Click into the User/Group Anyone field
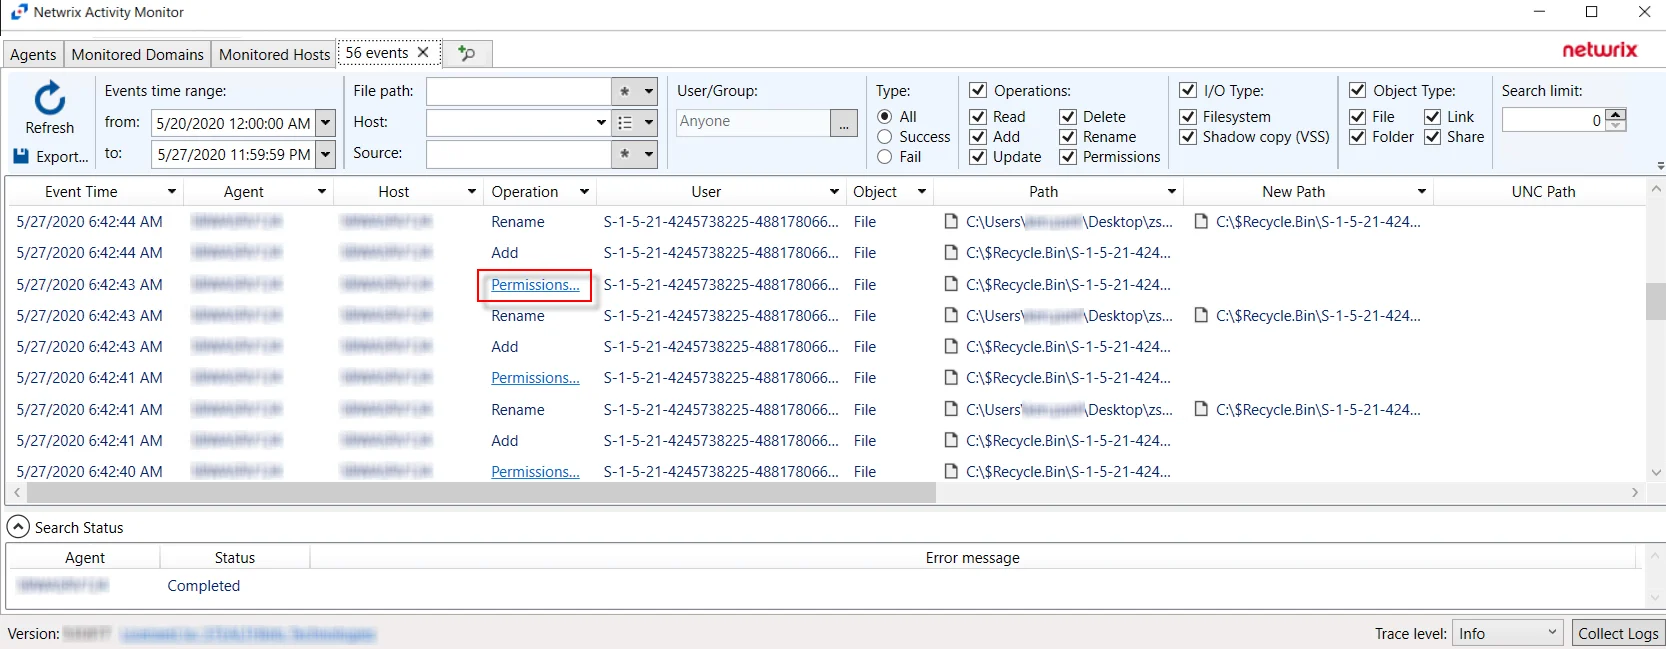Screen dimensions: 1666x649 click(753, 122)
